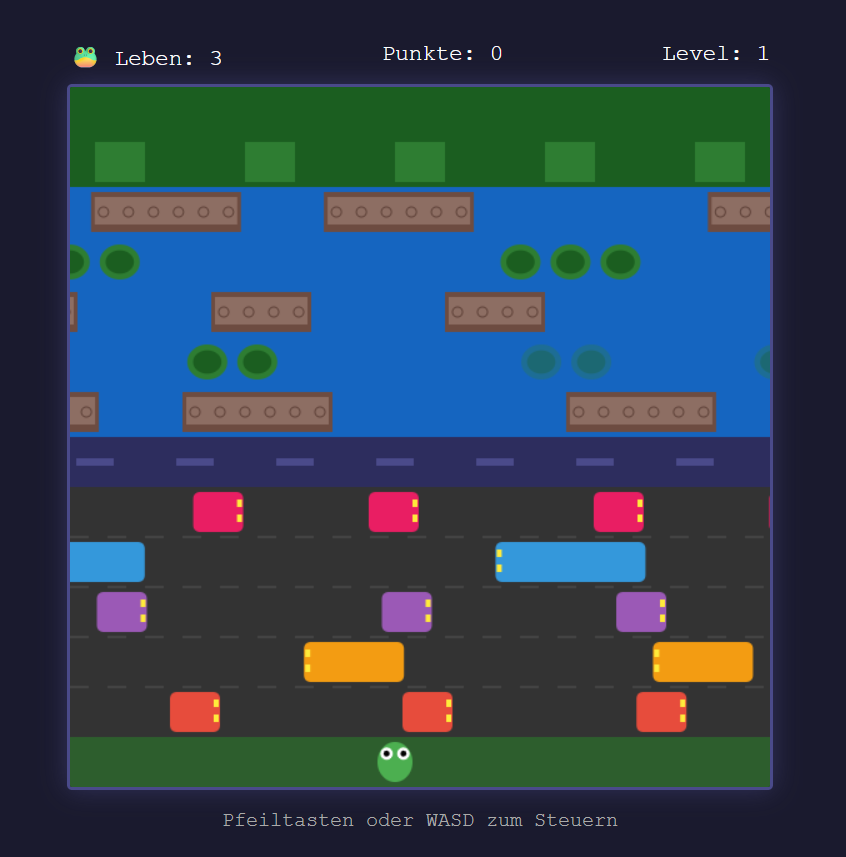Click the right short four-ring log in middle row

(x=495, y=312)
